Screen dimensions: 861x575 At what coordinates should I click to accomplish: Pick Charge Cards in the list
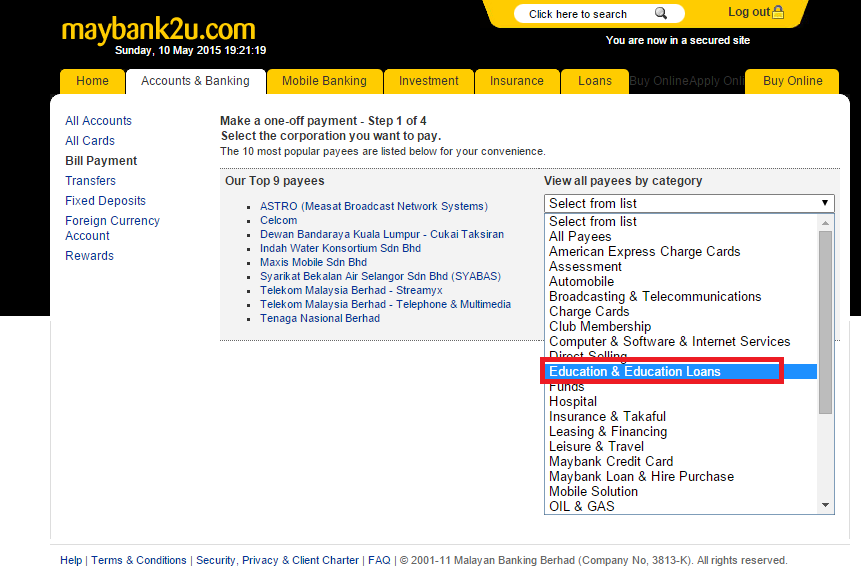[589, 311]
